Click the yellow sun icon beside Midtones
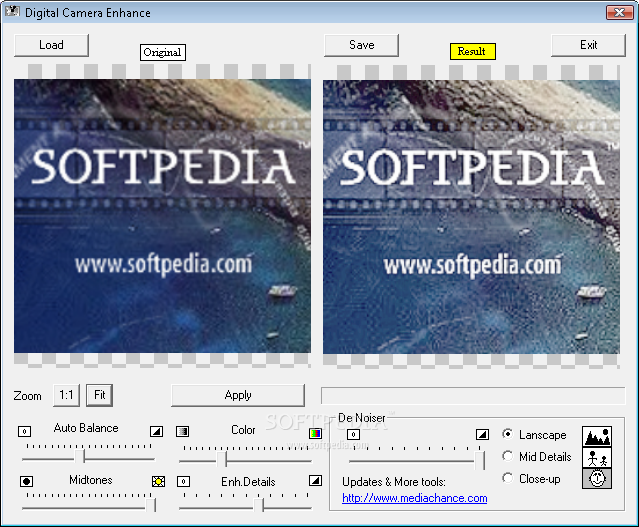 pos(159,481)
